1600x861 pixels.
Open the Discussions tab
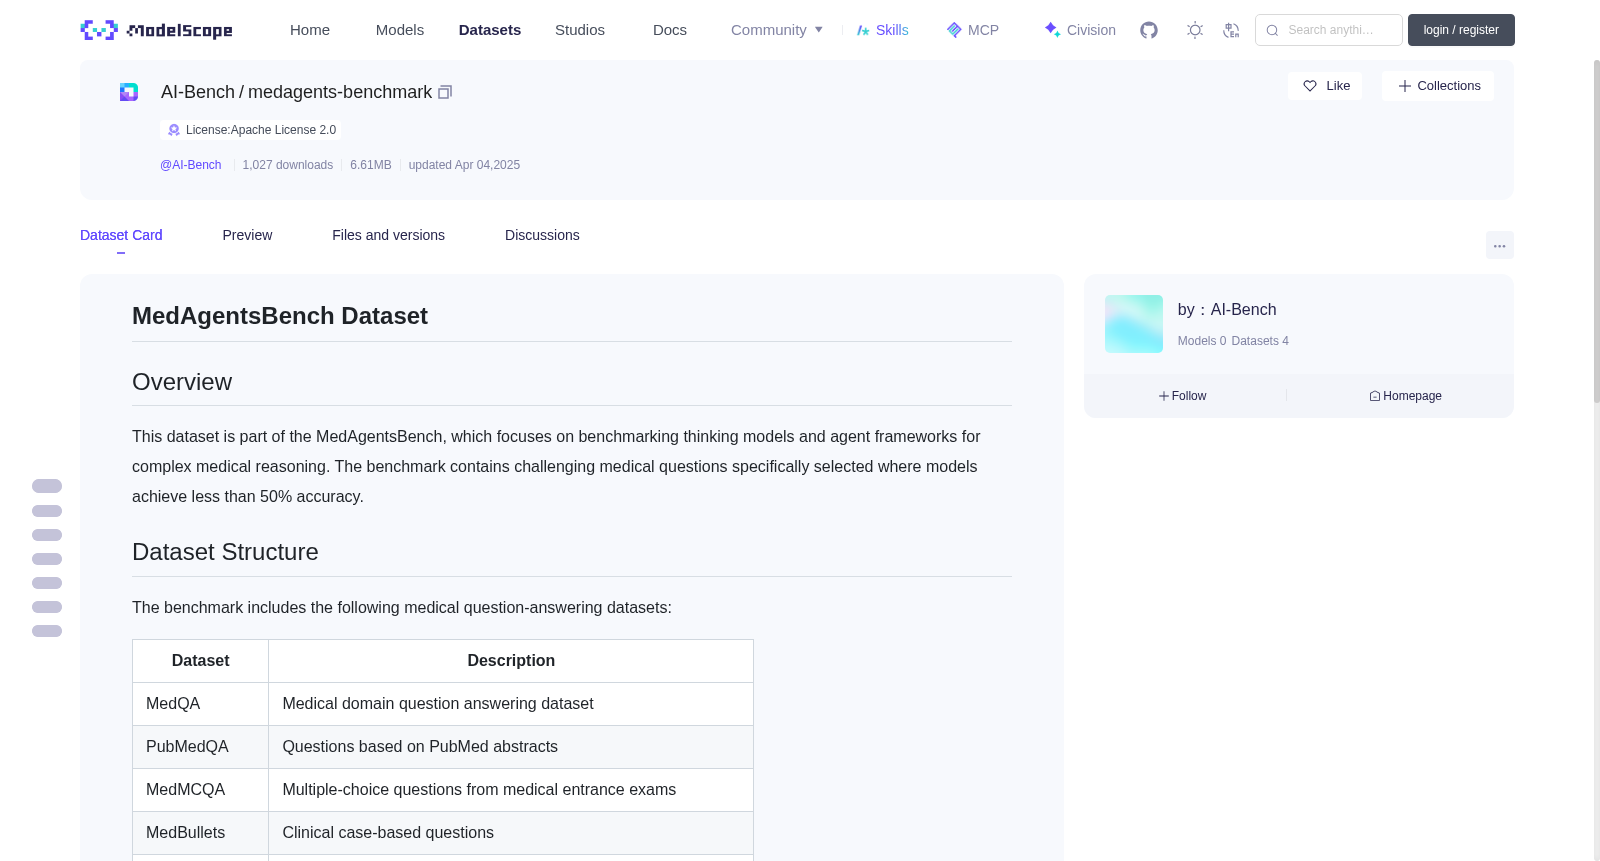[542, 235]
